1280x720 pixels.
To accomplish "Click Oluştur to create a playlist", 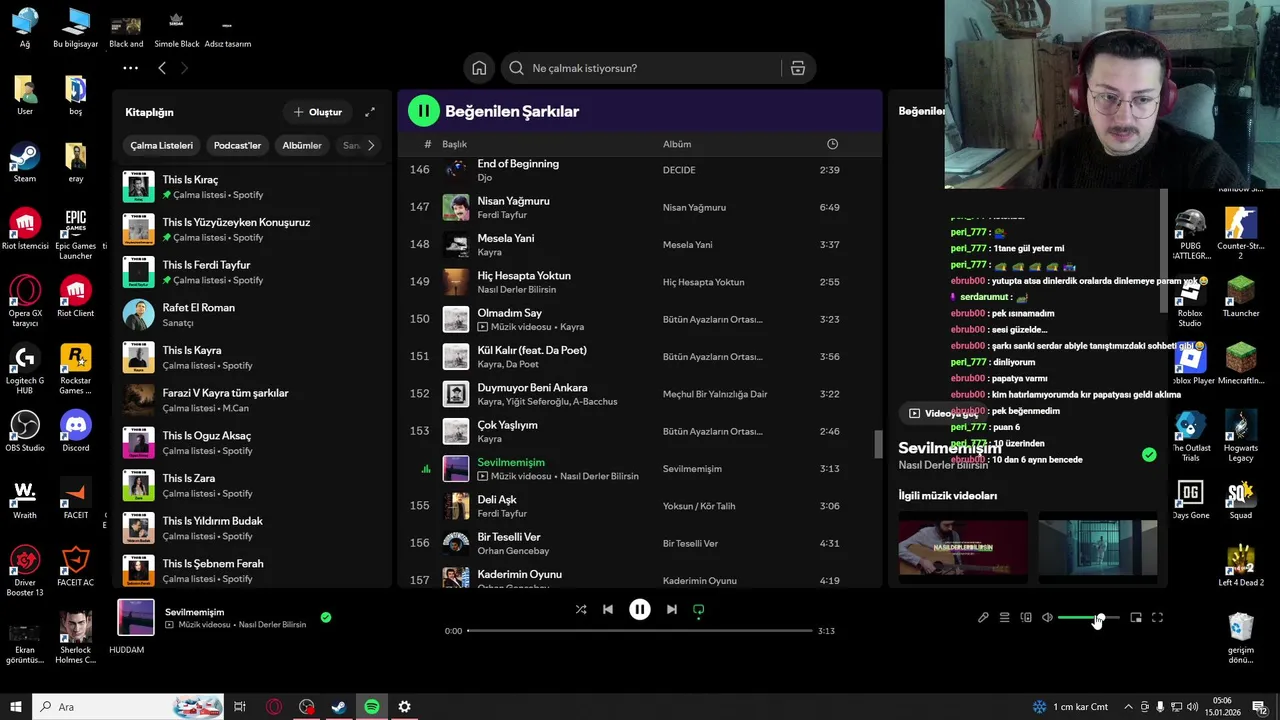I will click(x=318, y=112).
